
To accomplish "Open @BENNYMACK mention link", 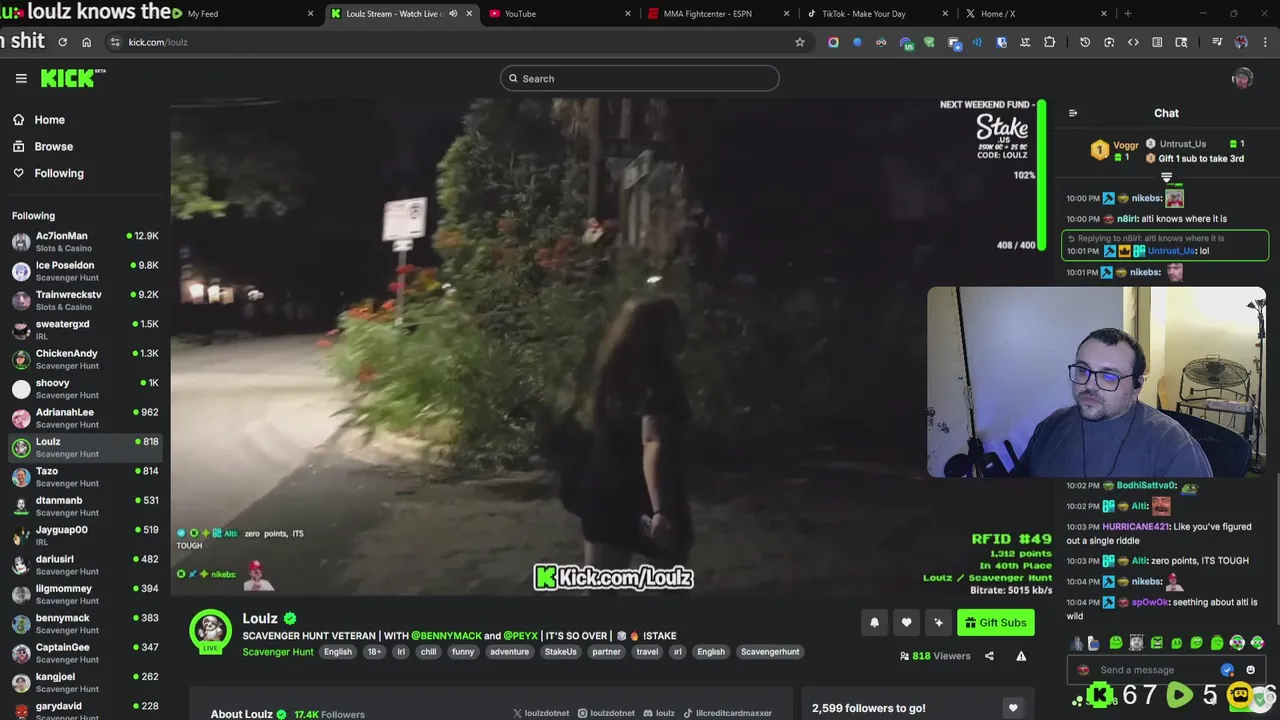I will [446, 636].
